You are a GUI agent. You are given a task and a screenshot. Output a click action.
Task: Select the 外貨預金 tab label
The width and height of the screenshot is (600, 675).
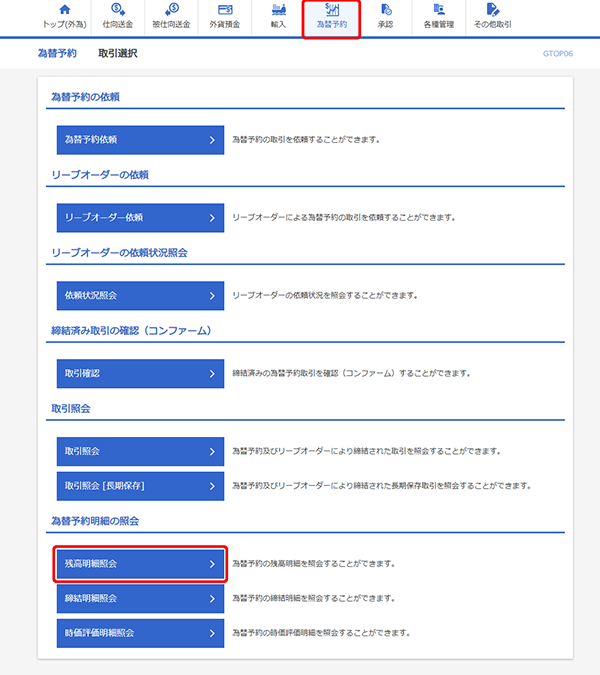pos(225,25)
